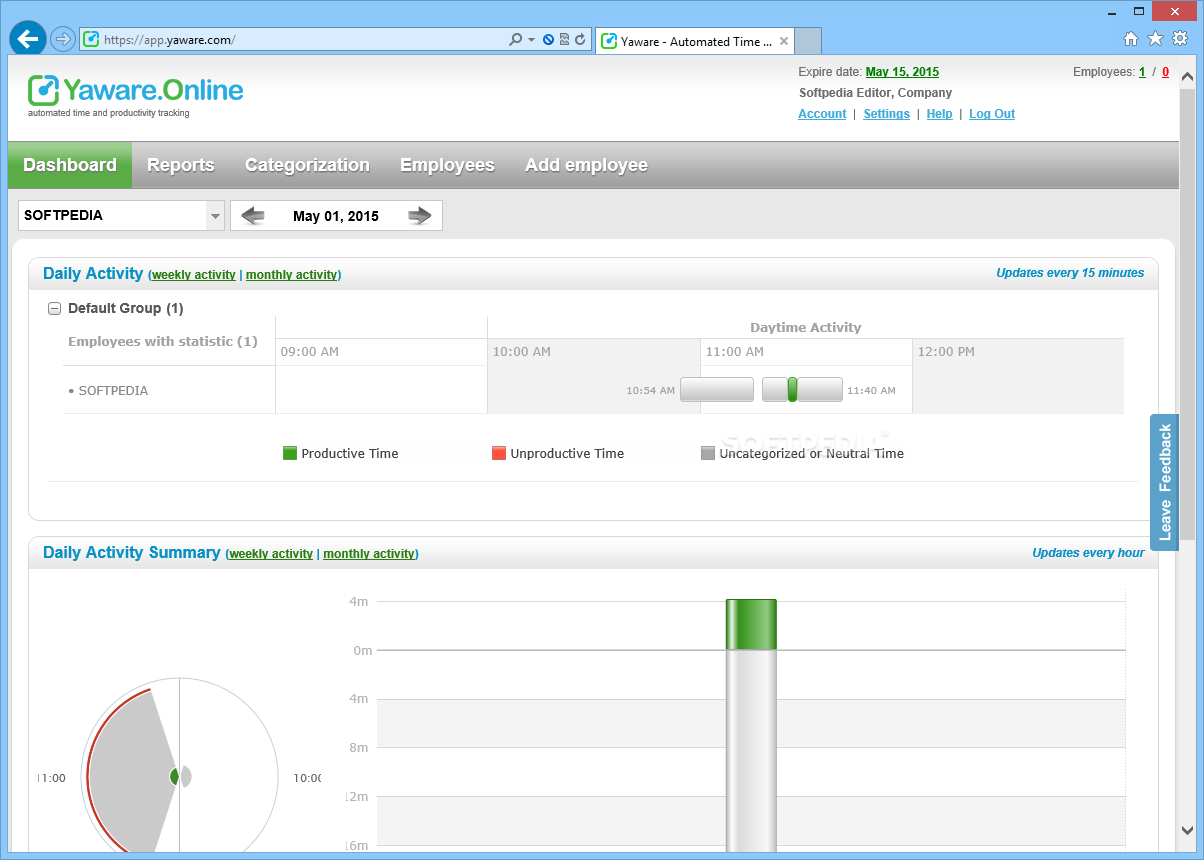The width and height of the screenshot is (1204, 860).
Task: Click the Settings link
Action: tap(886, 114)
